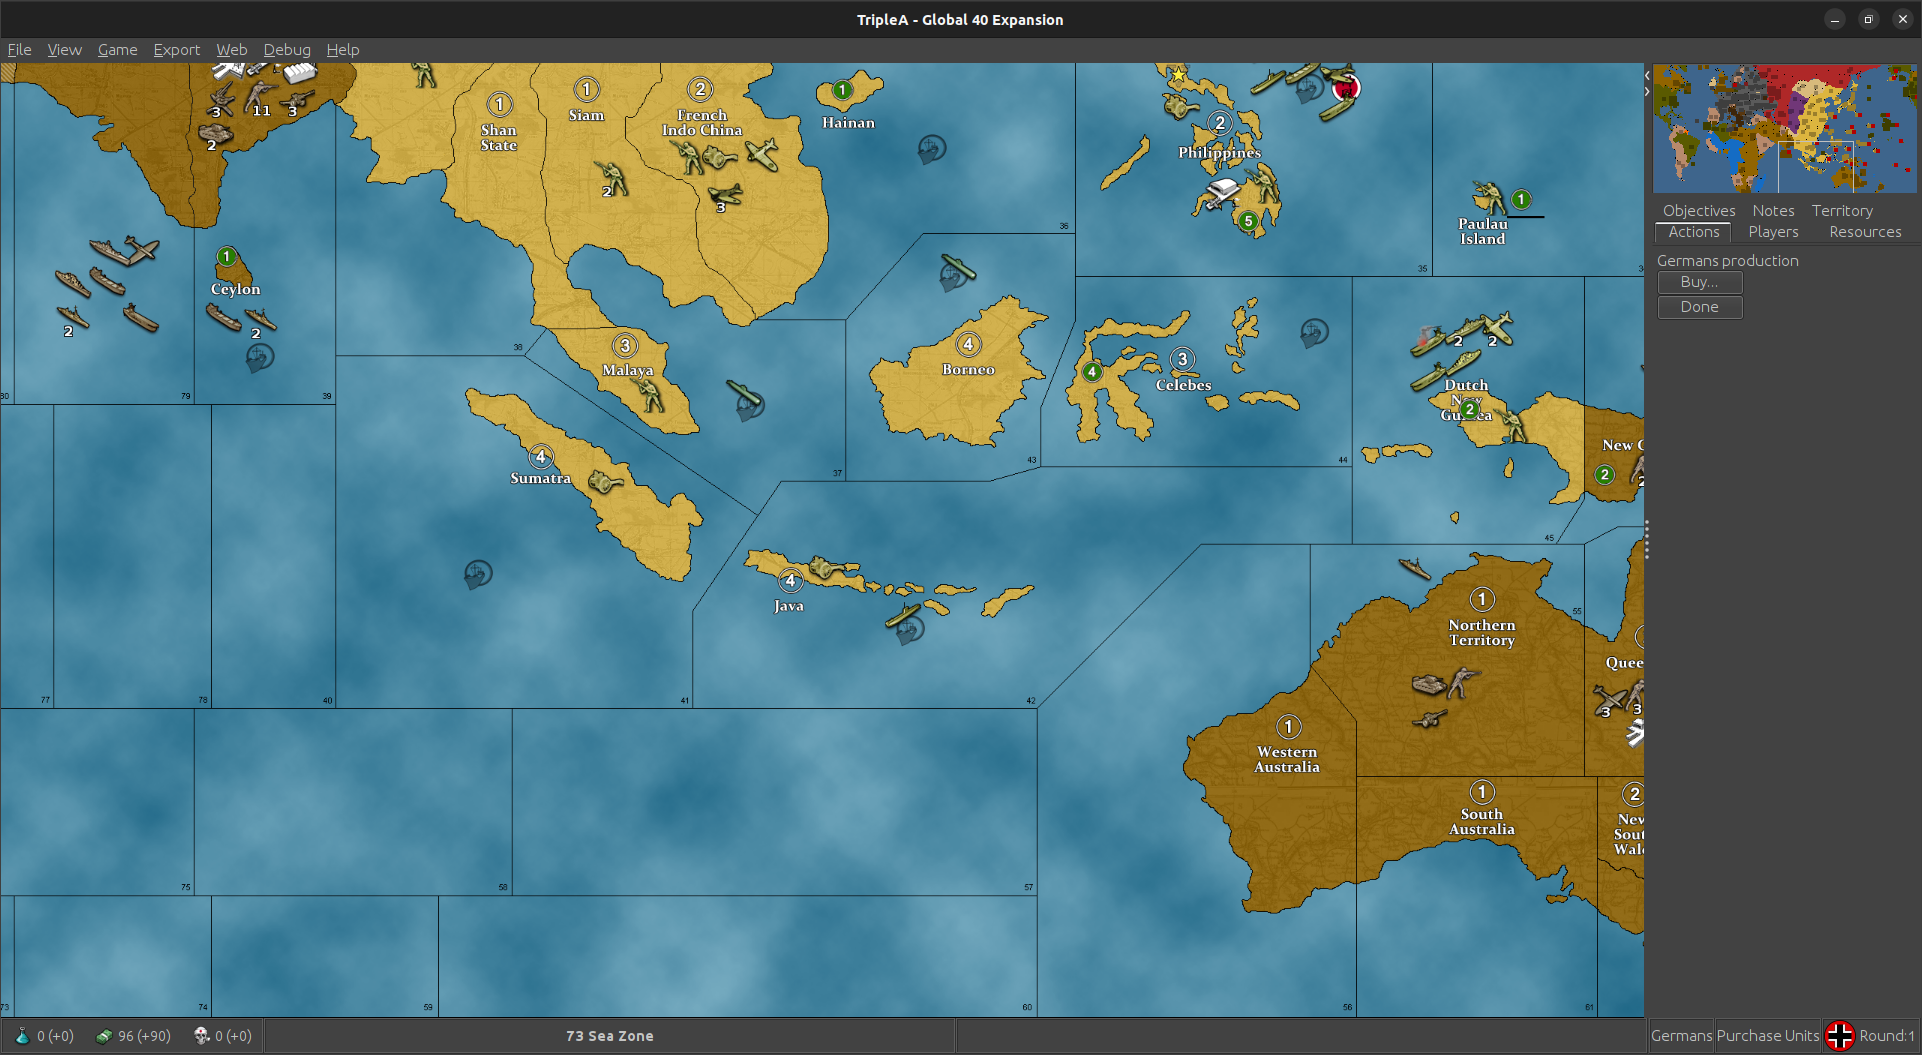The image size is (1922, 1055).
Task: Click the red Japanese roundel marker
Action: click(x=1346, y=89)
